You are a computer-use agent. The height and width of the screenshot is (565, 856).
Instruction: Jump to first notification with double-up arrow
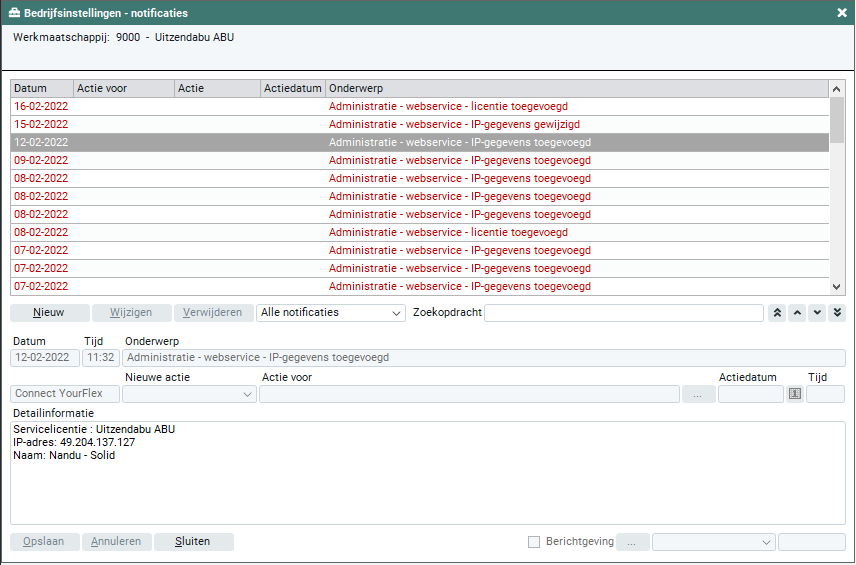click(x=777, y=313)
